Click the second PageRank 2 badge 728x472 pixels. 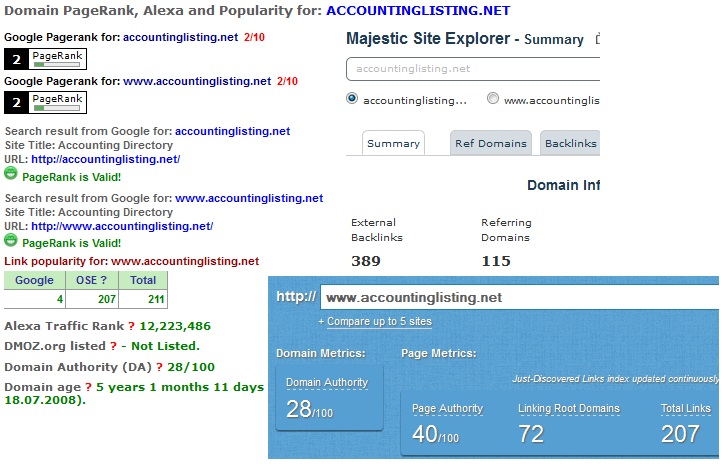click(46, 102)
